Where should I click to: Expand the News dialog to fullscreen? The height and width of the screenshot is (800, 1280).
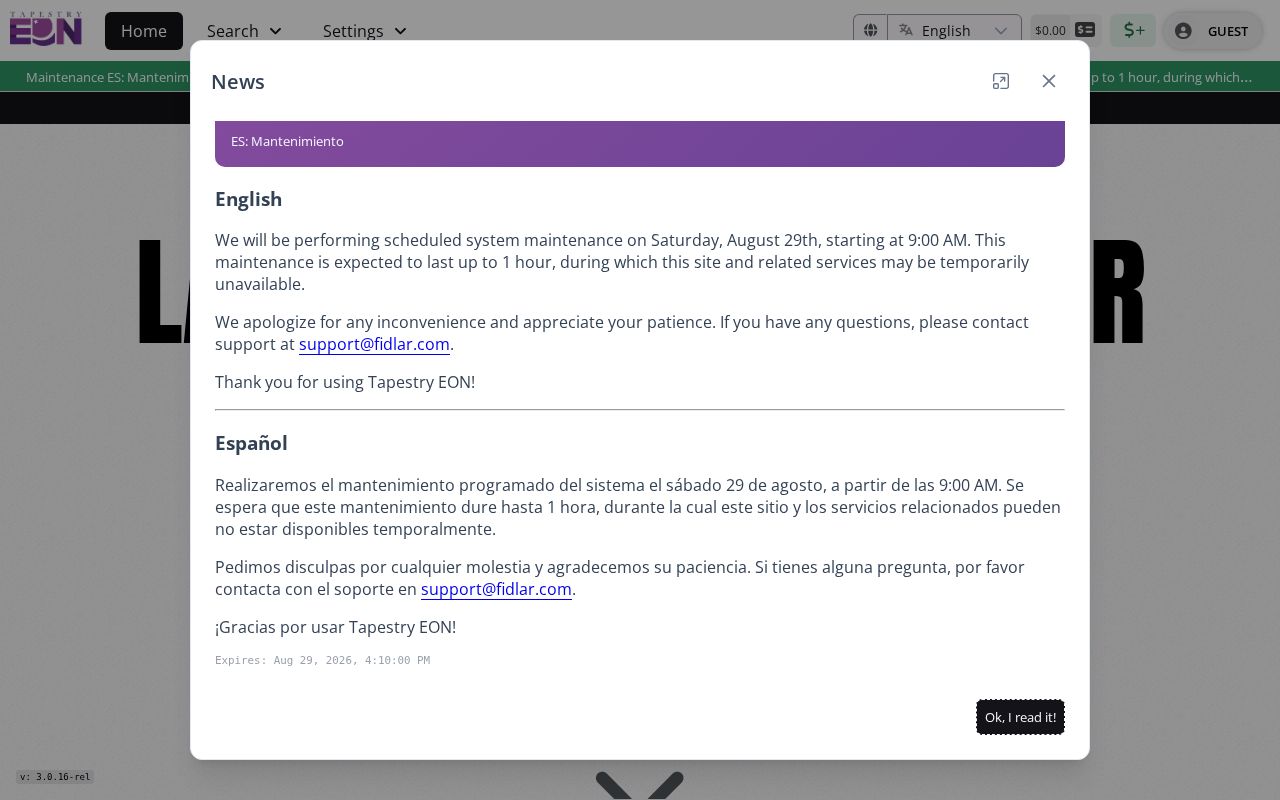pyautogui.click(x=1001, y=81)
